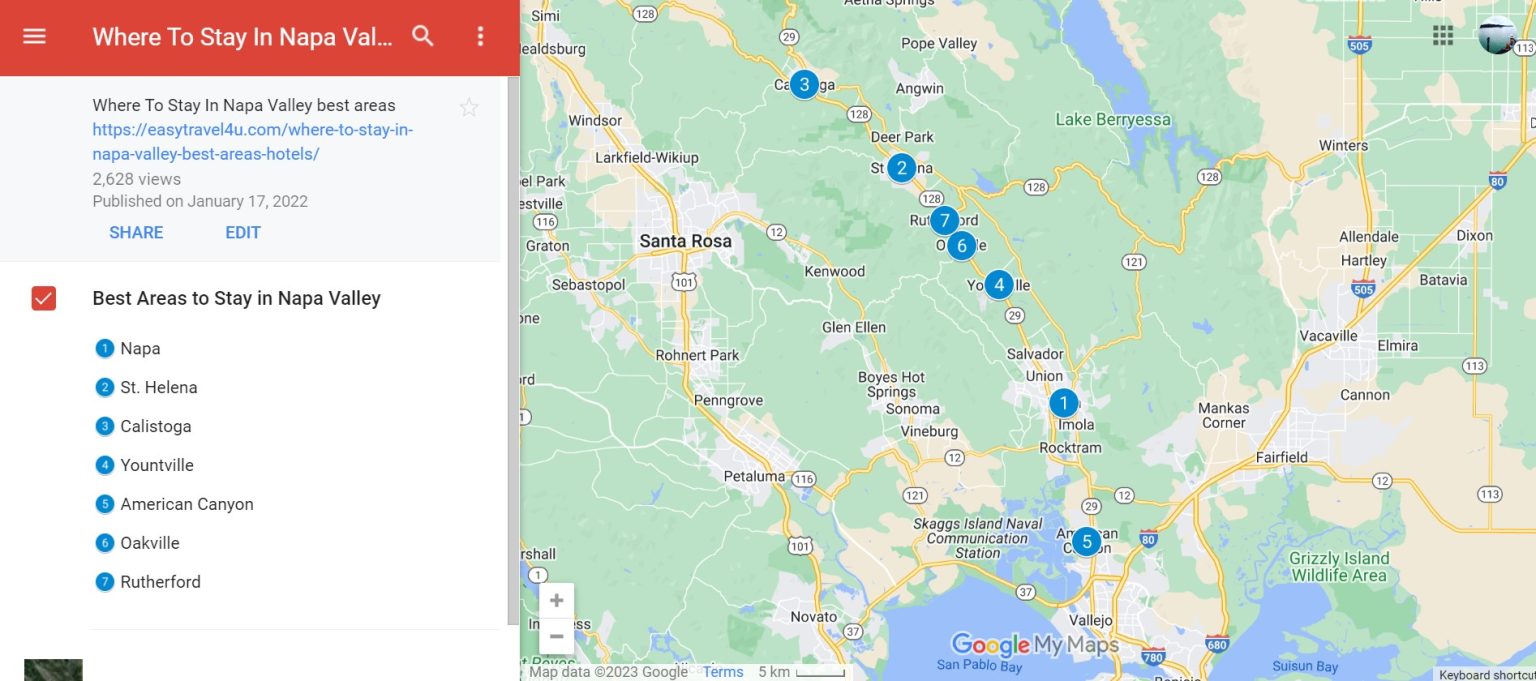Open map search
This screenshot has height=681, width=1536.
[x=422, y=36]
